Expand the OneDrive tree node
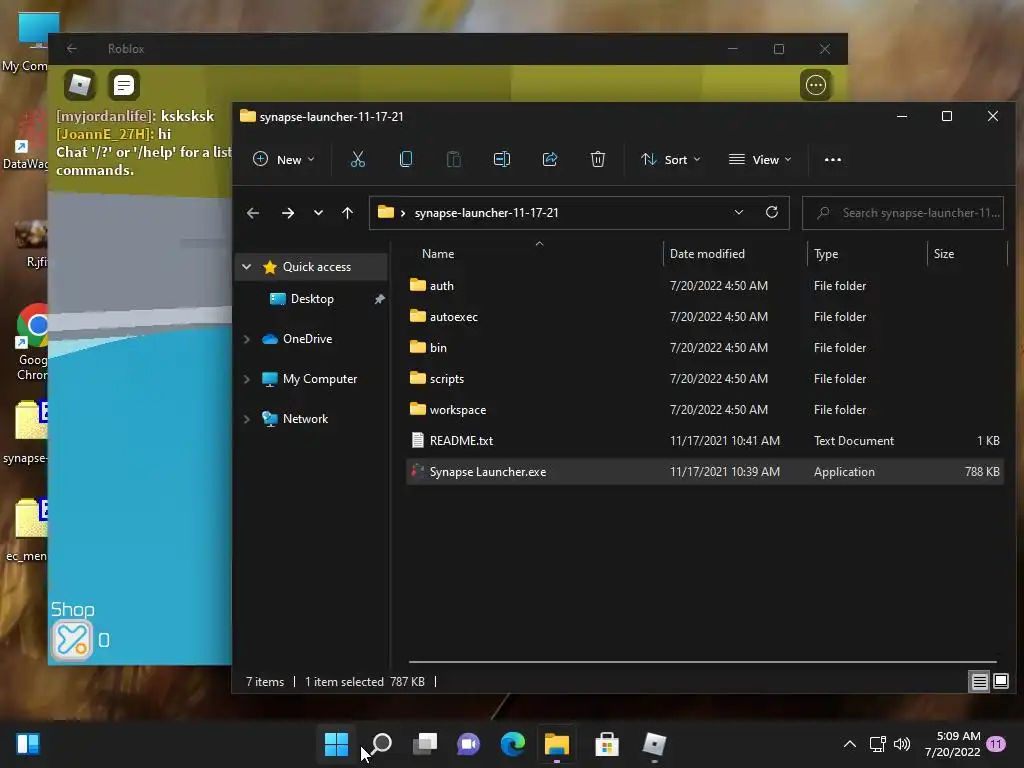Screen dimensions: 1024x768 [x=246, y=339]
